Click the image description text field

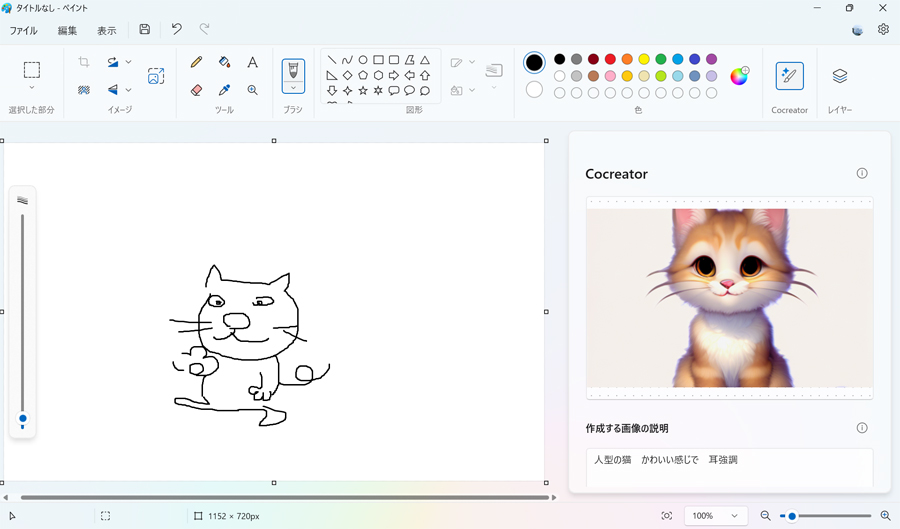(729, 468)
